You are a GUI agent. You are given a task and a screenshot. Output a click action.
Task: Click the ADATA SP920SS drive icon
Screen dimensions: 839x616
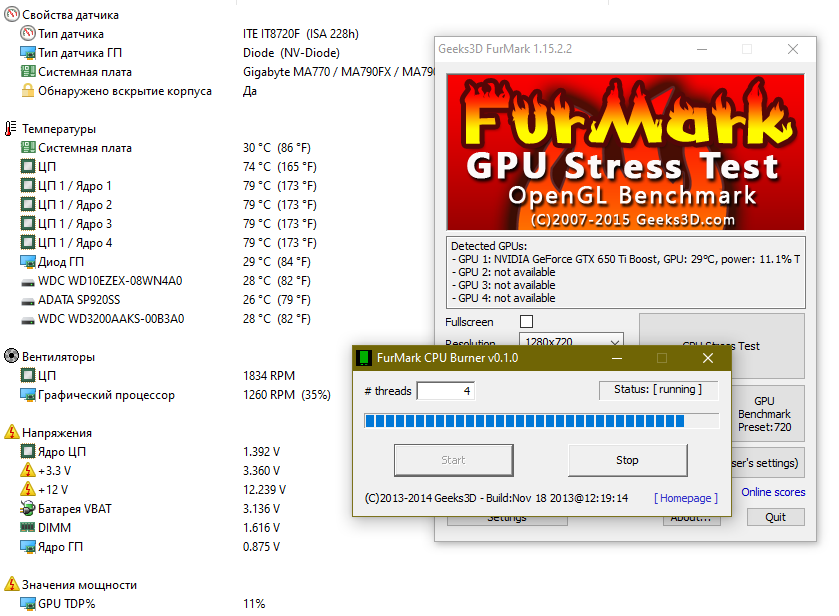[x=28, y=301]
